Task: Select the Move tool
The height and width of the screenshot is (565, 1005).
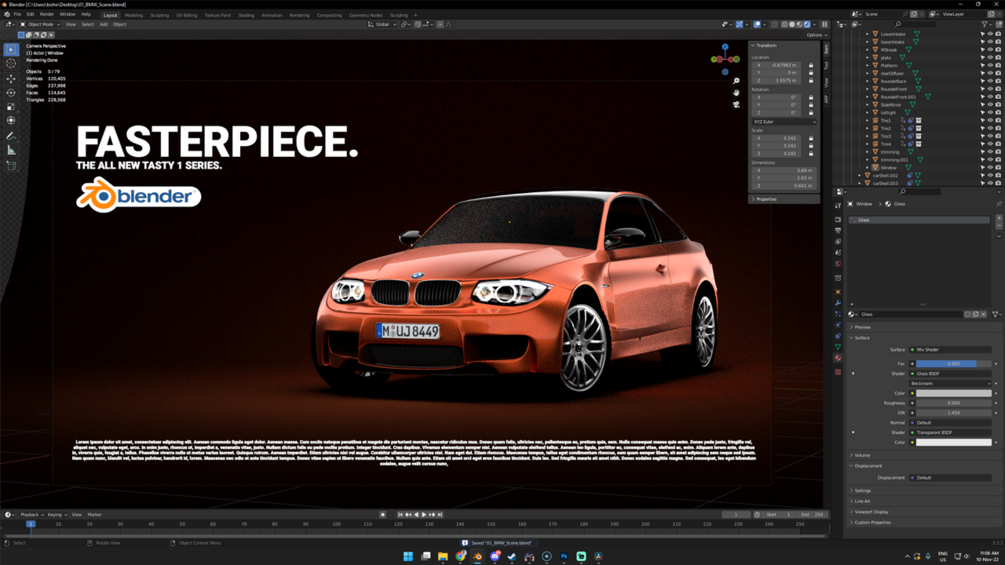Action: click(x=11, y=78)
